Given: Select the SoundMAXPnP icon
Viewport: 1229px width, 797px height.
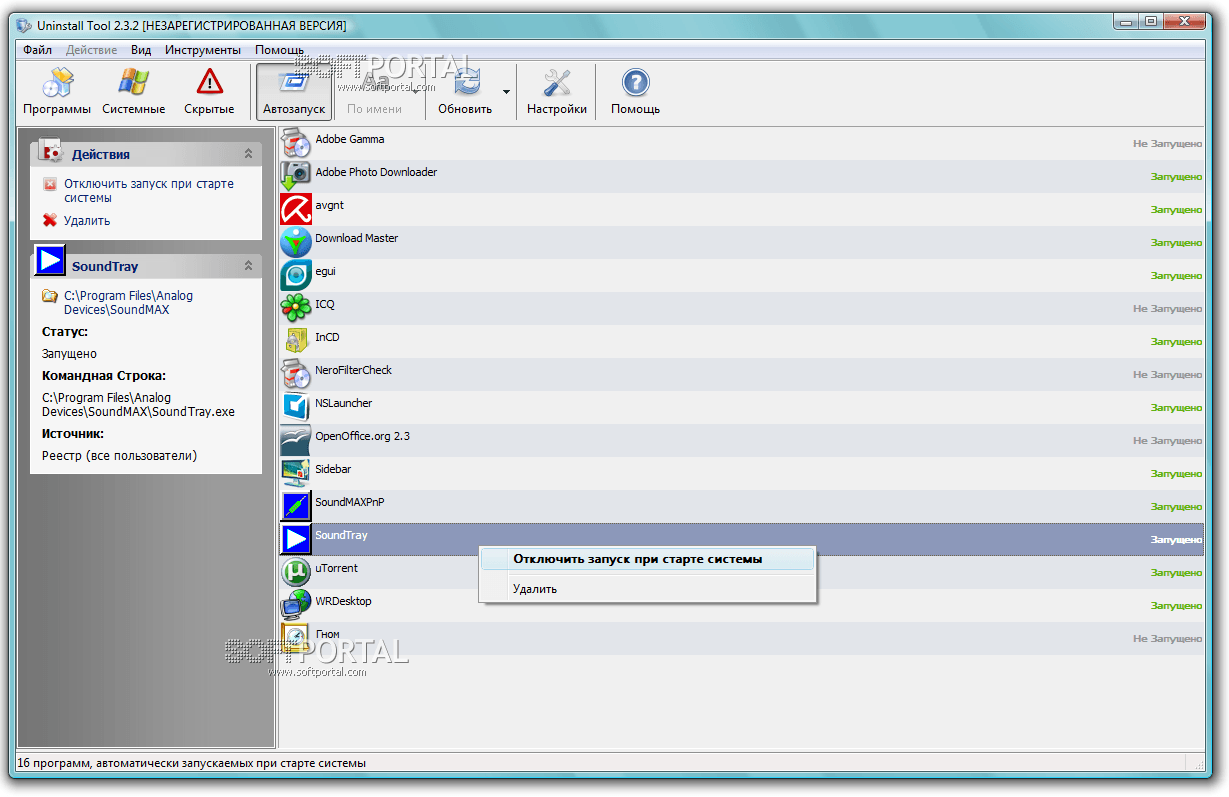Looking at the screenshot, I should (x=296, y=506).
